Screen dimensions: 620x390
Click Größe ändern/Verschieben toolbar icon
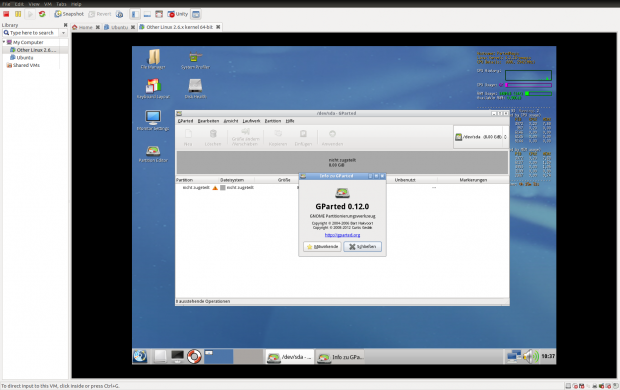246,137
